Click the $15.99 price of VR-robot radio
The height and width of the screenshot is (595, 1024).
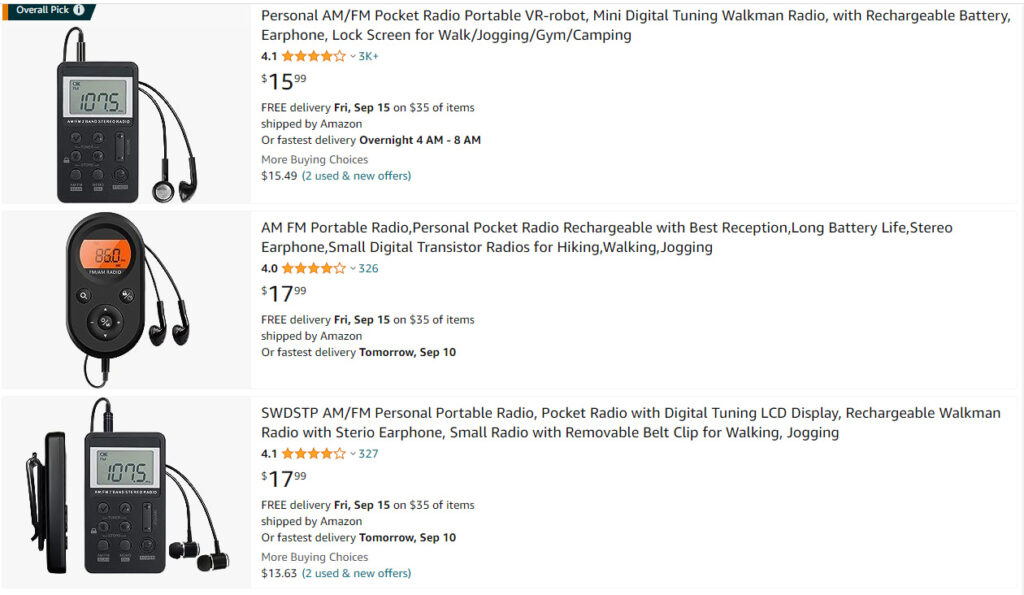tap(284, 81)
